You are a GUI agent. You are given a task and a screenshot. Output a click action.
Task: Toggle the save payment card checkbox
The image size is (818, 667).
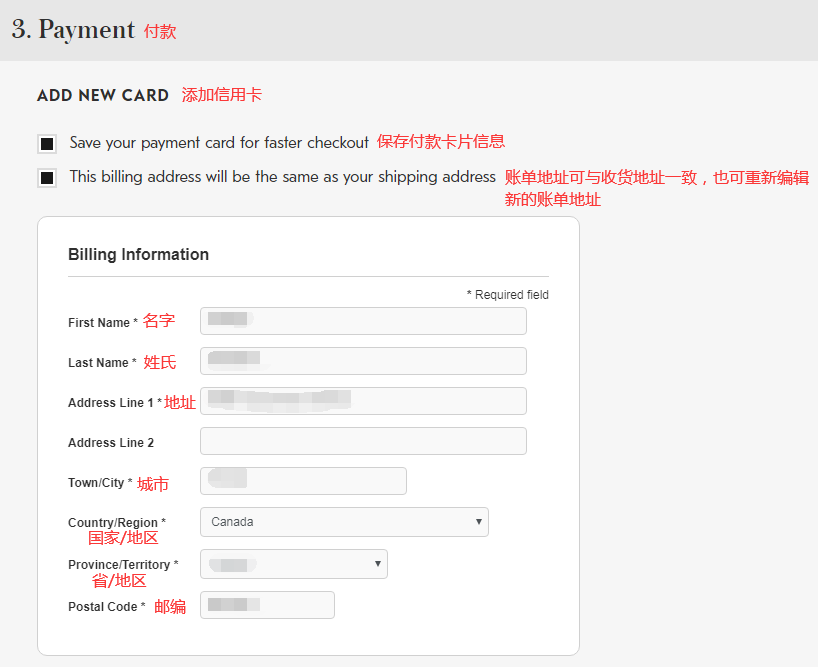click(47, 144)
